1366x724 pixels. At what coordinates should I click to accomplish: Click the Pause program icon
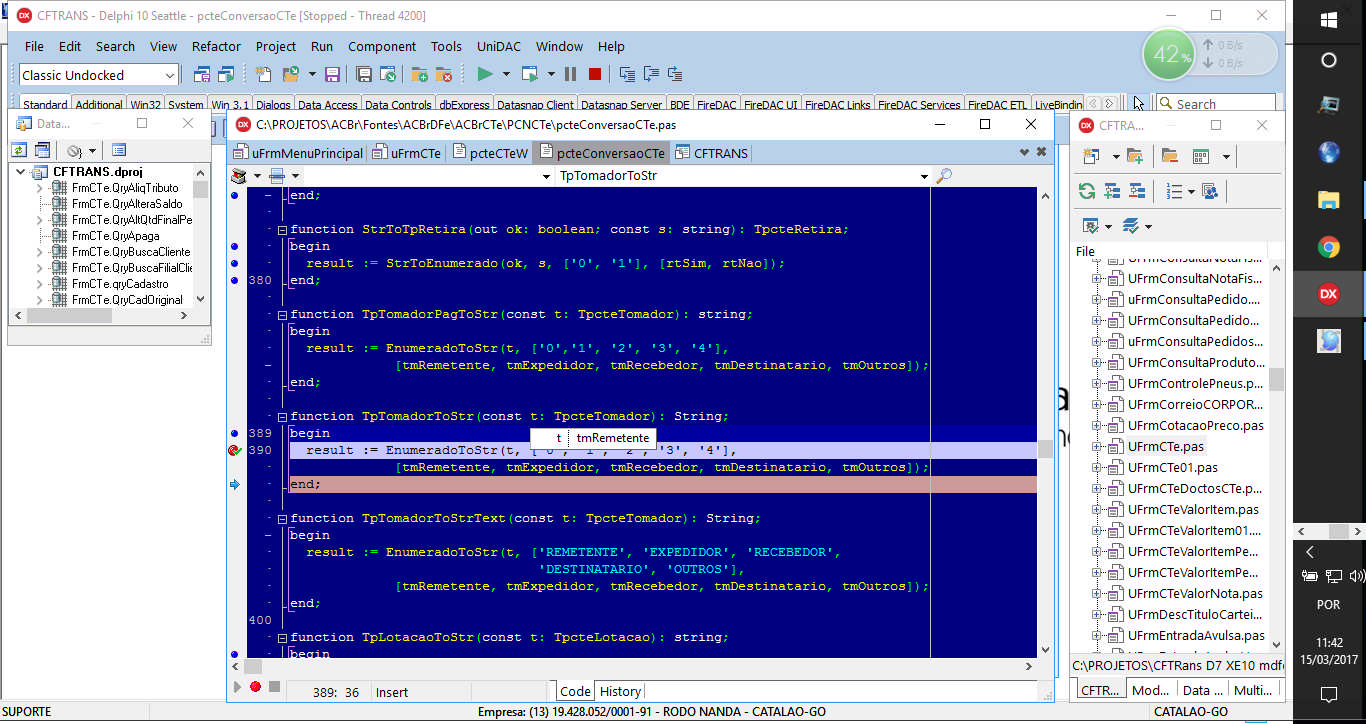pyautogui.click(x=570, y=74)
